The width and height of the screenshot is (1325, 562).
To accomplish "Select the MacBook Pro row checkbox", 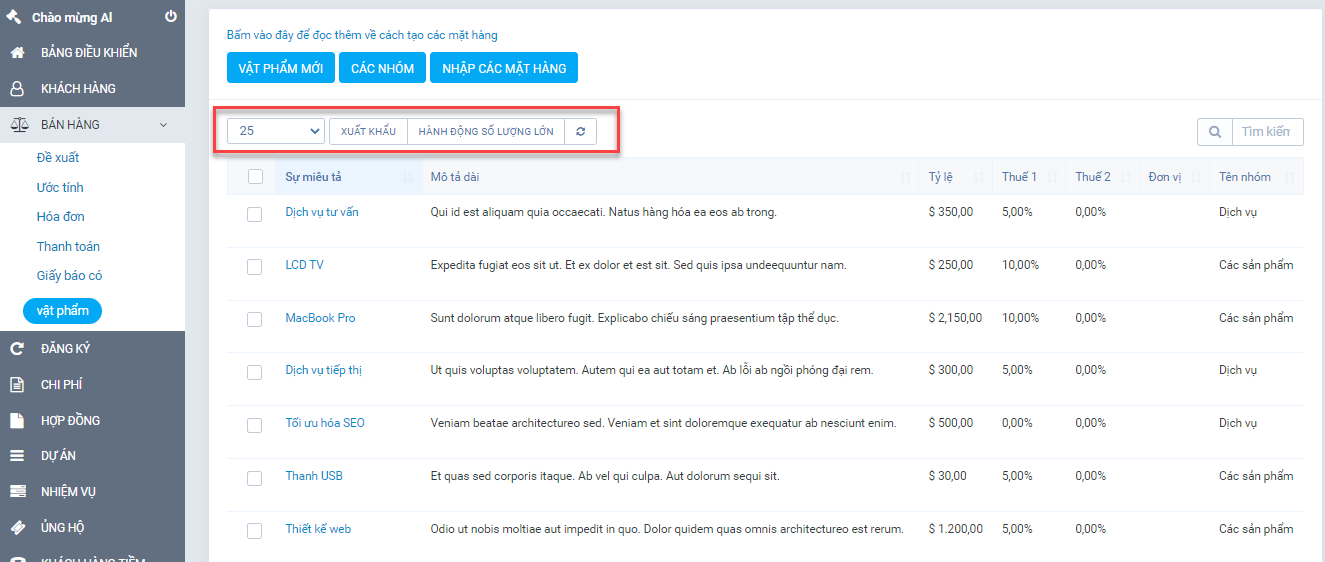I will [255, 319].
